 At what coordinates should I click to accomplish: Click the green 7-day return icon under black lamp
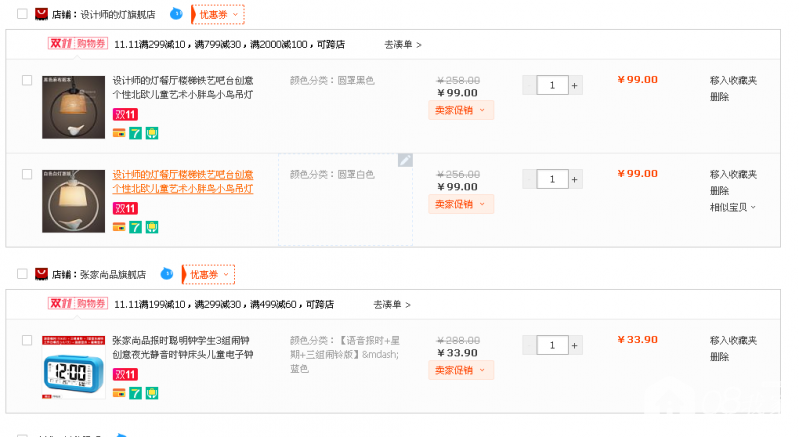pyautogui.click(x=135, y=132)
